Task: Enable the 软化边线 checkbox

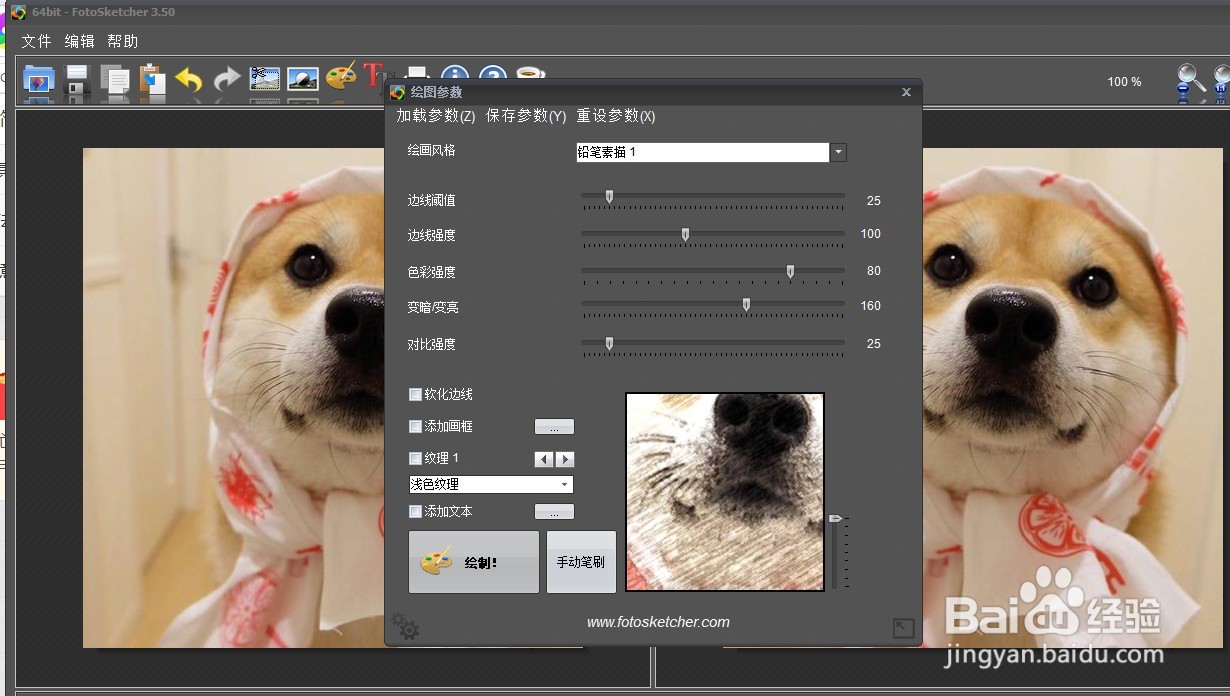Action: (415, 394)
